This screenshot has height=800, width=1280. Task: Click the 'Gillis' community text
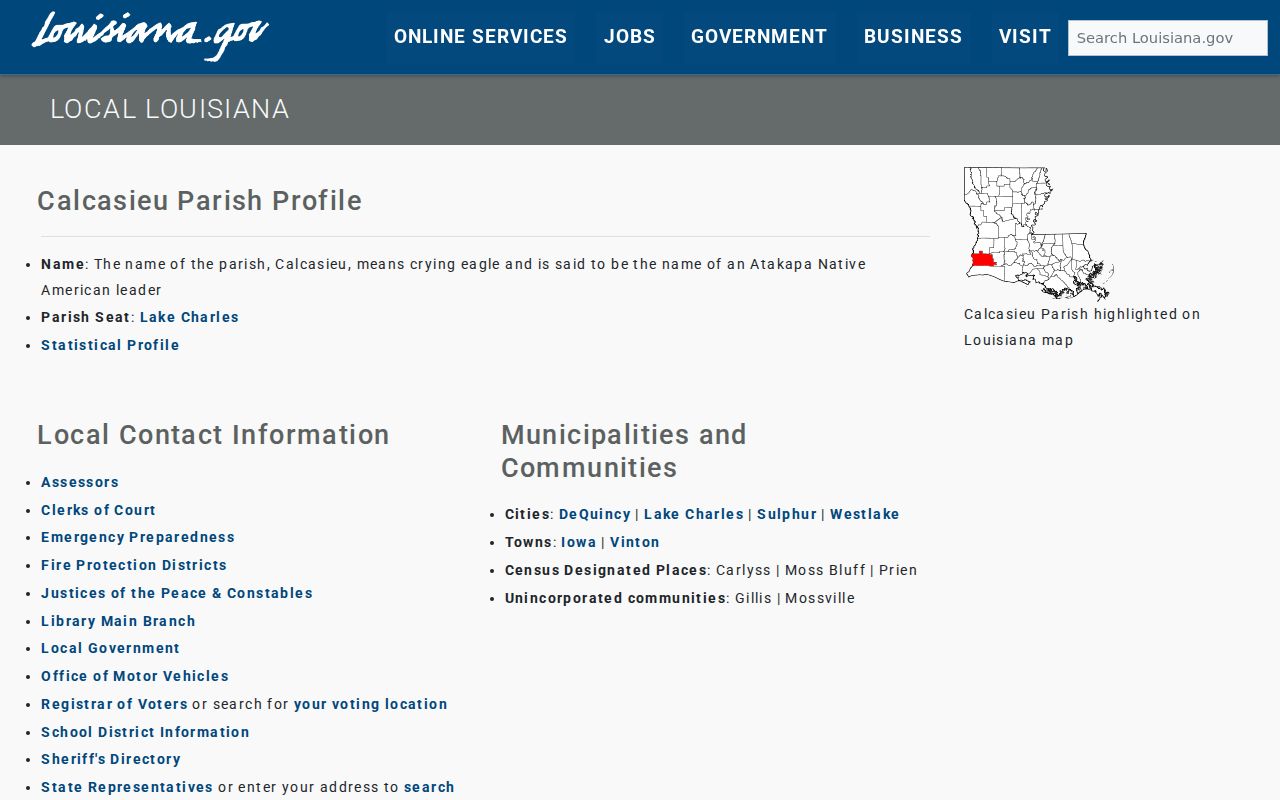753,598
